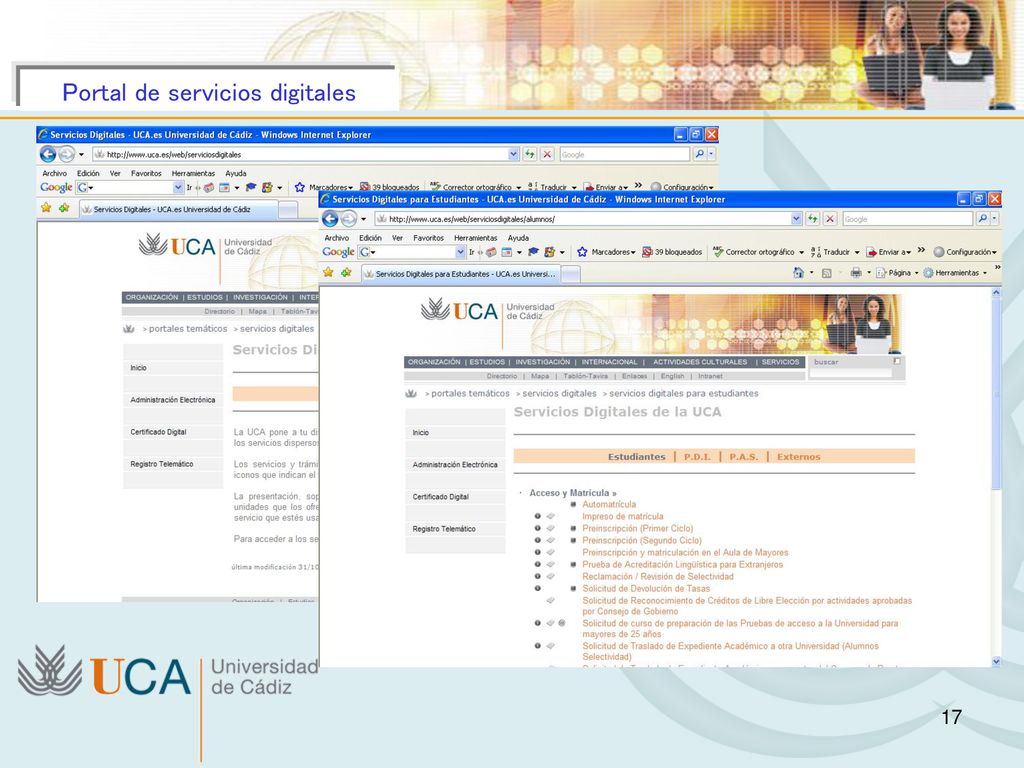Click the Back arrow in the front Estudiantes window
The height and width of the screenshot is (768, 1024).
330,219
